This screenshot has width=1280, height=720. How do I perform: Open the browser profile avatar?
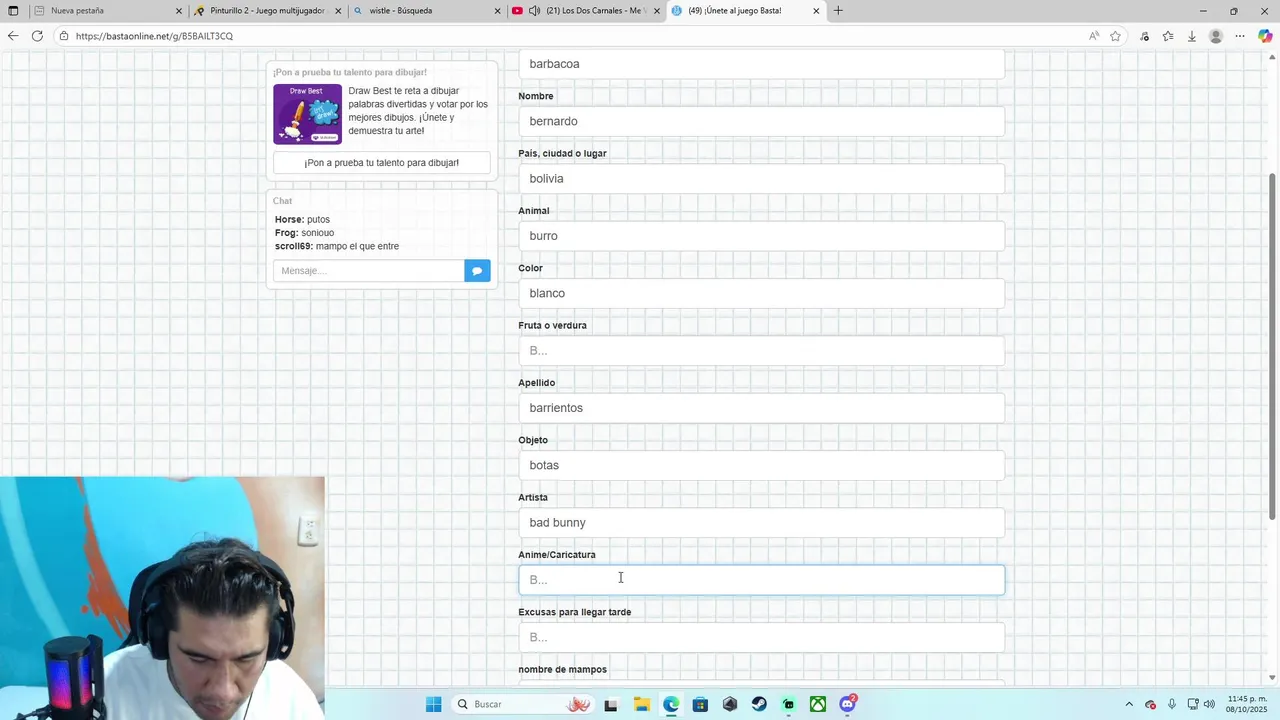pyautogui.click(x=1216, y=36)
